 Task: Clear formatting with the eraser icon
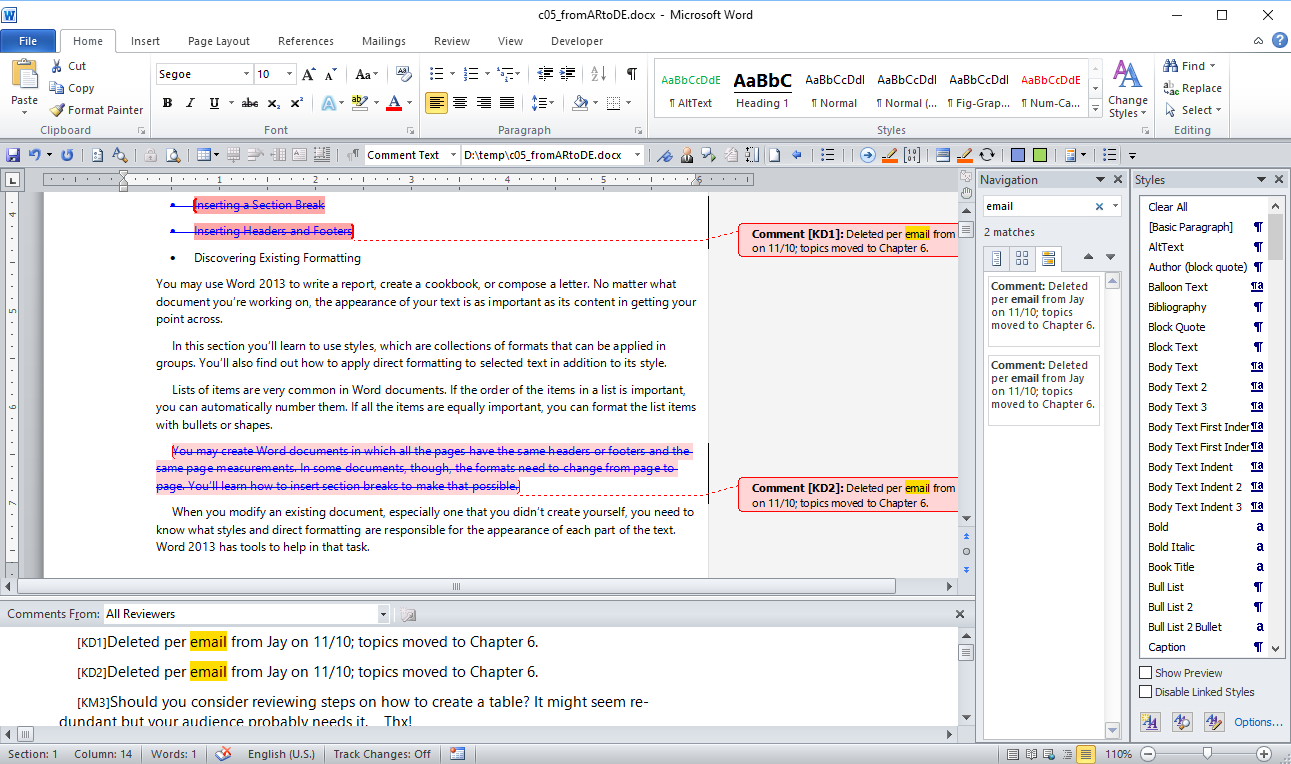(x=404, y=74)
